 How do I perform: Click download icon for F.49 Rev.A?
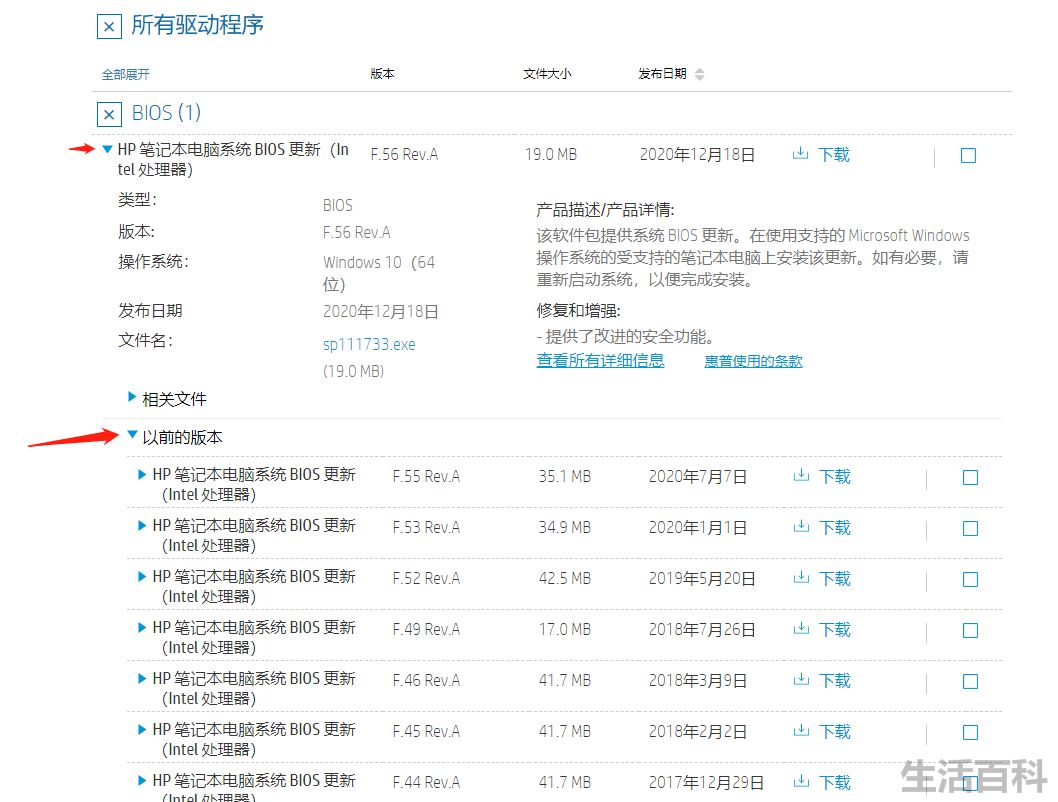point(801,629)
